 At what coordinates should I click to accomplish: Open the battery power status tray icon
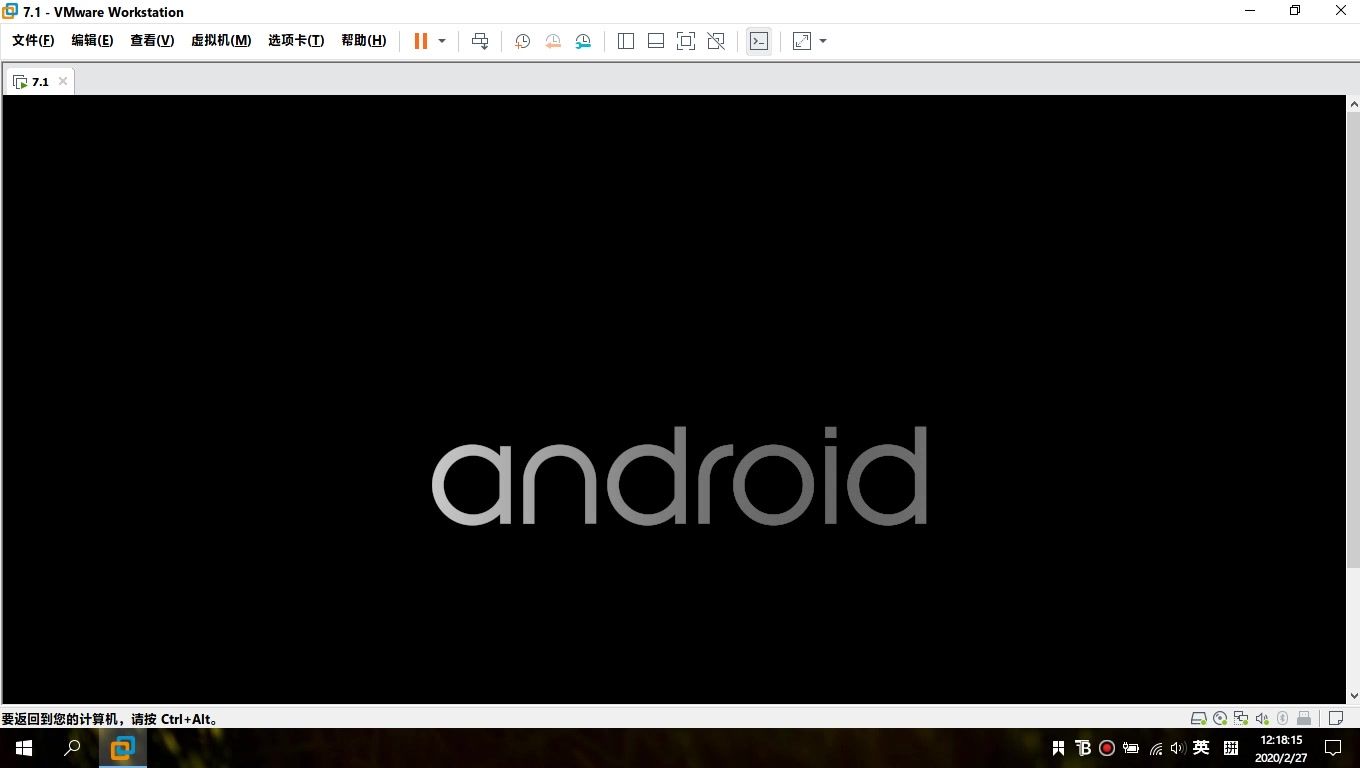point(1131,748)
